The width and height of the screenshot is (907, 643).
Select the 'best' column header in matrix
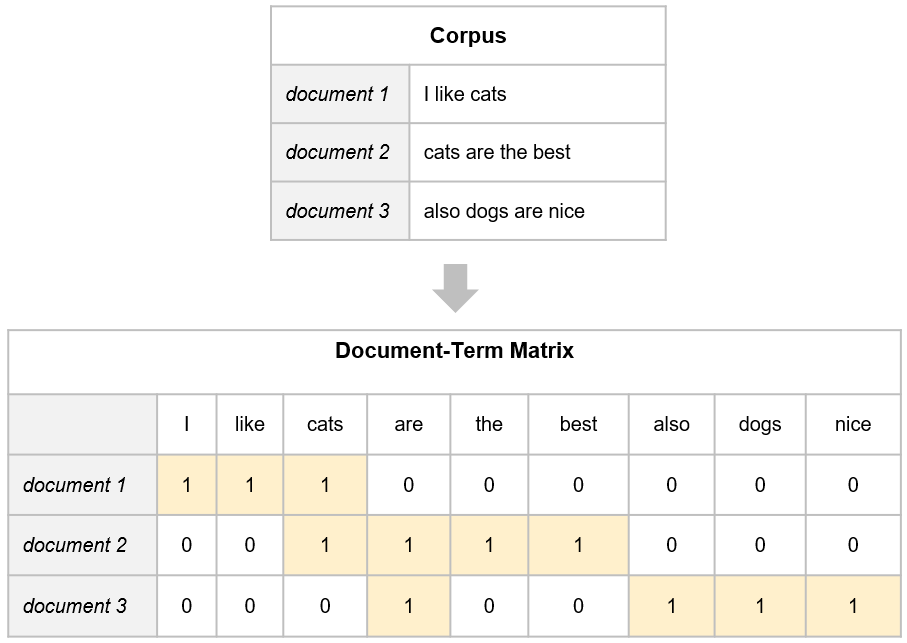(x=578, y=424)
